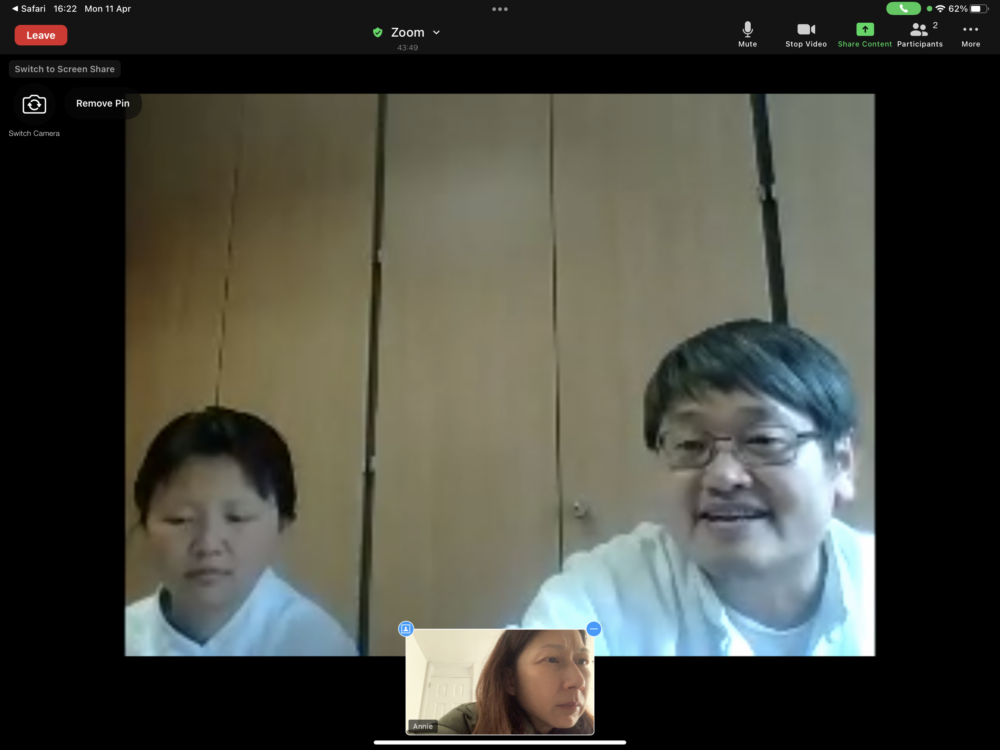Hide self-view with the blue minus icon
This screenshot has width=1000, height=750.
click(593, 629)
